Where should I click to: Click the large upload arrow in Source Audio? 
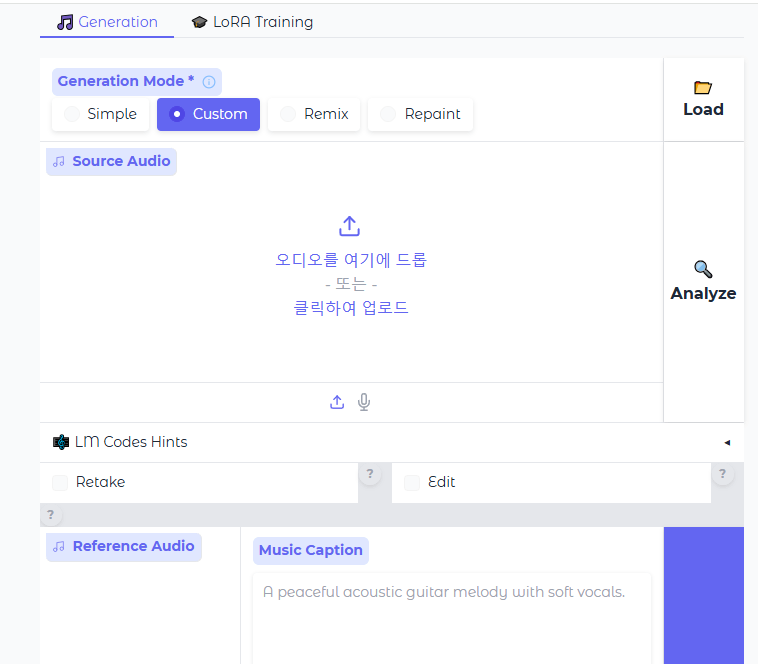[350, 226]
